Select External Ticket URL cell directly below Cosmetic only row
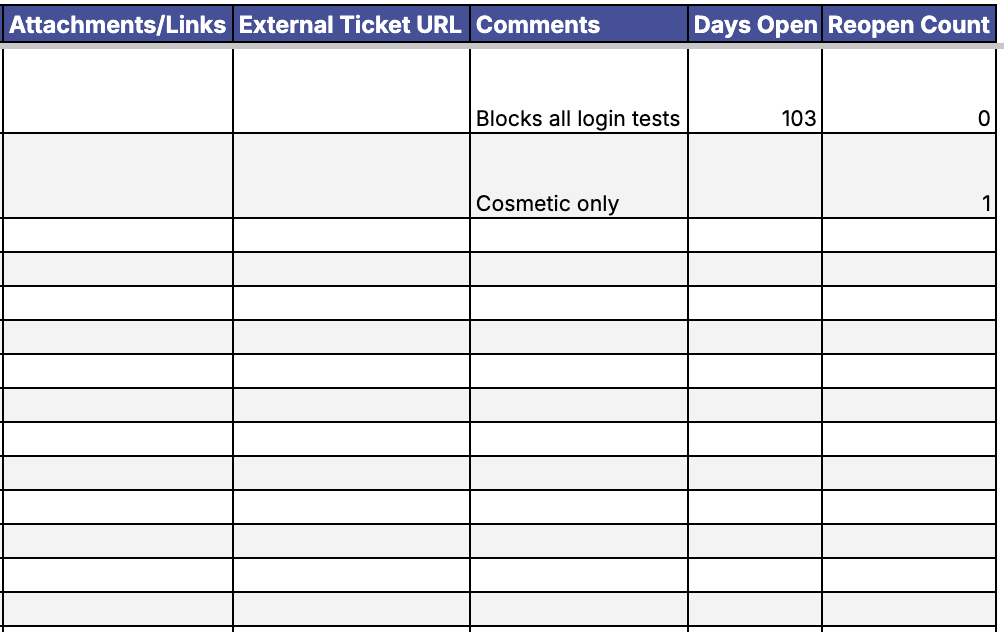This screenshot has height=632, width=1004. (x=351, y=236)
